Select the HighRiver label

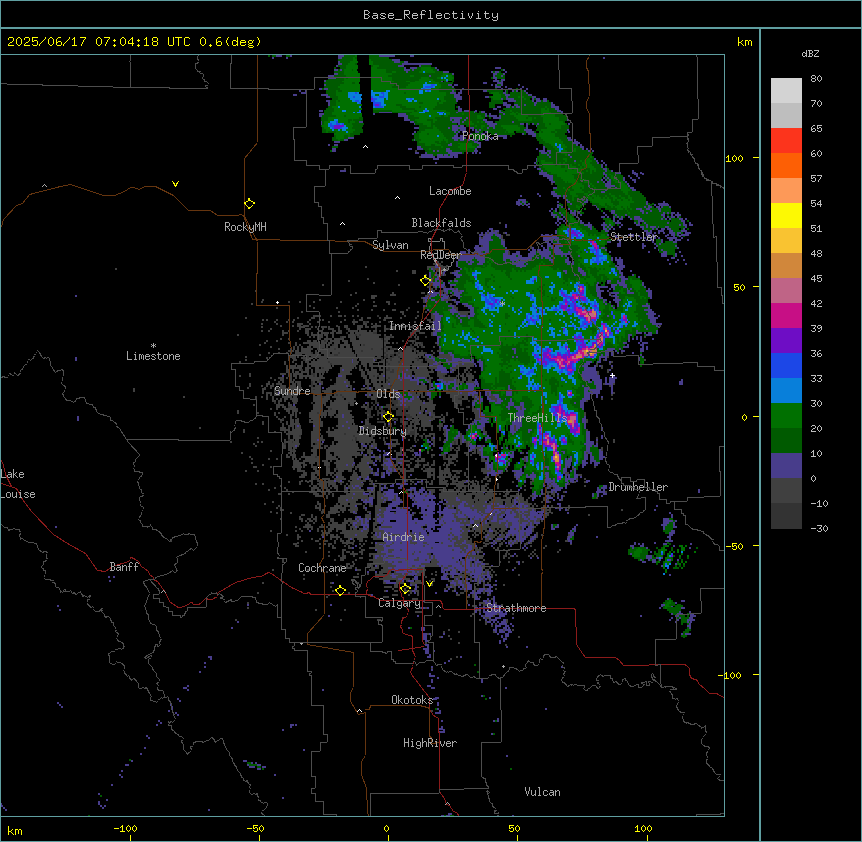[x=430, y=743]
